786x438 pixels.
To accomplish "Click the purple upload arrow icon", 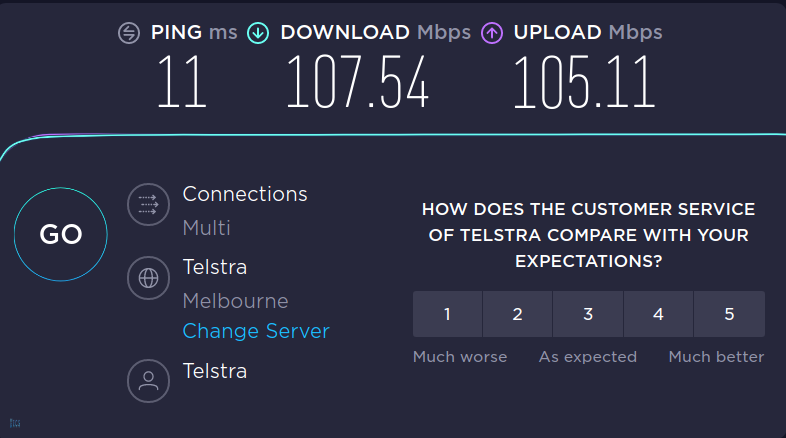I will click(492, 34).
